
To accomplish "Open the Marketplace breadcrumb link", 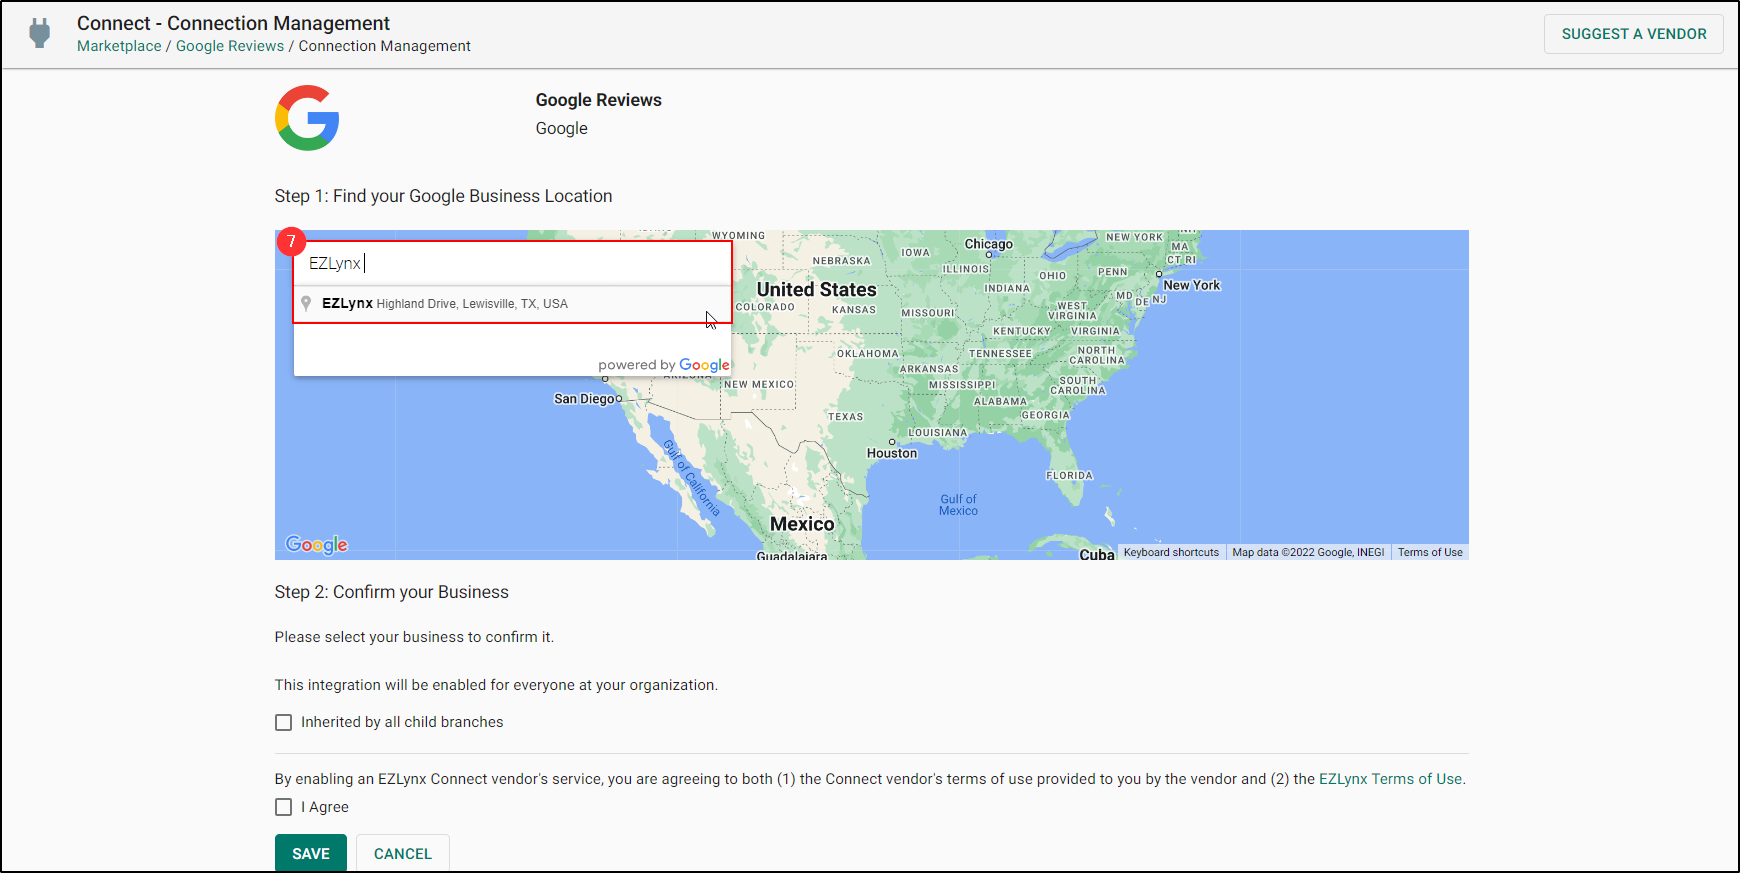I will point(119,46).
